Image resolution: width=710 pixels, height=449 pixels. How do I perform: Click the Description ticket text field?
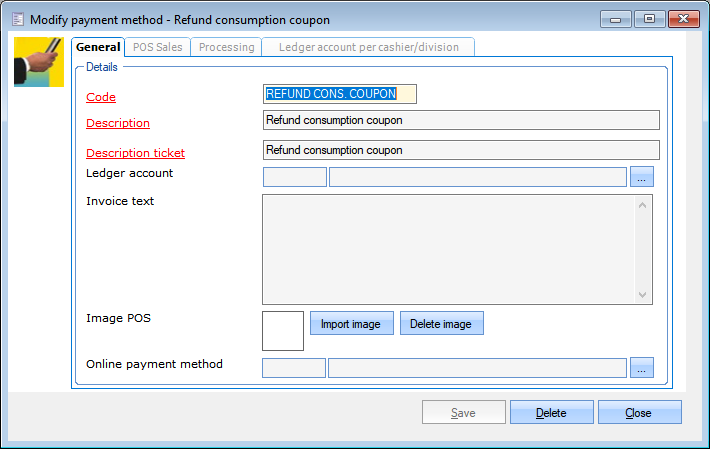click(460, 150)
